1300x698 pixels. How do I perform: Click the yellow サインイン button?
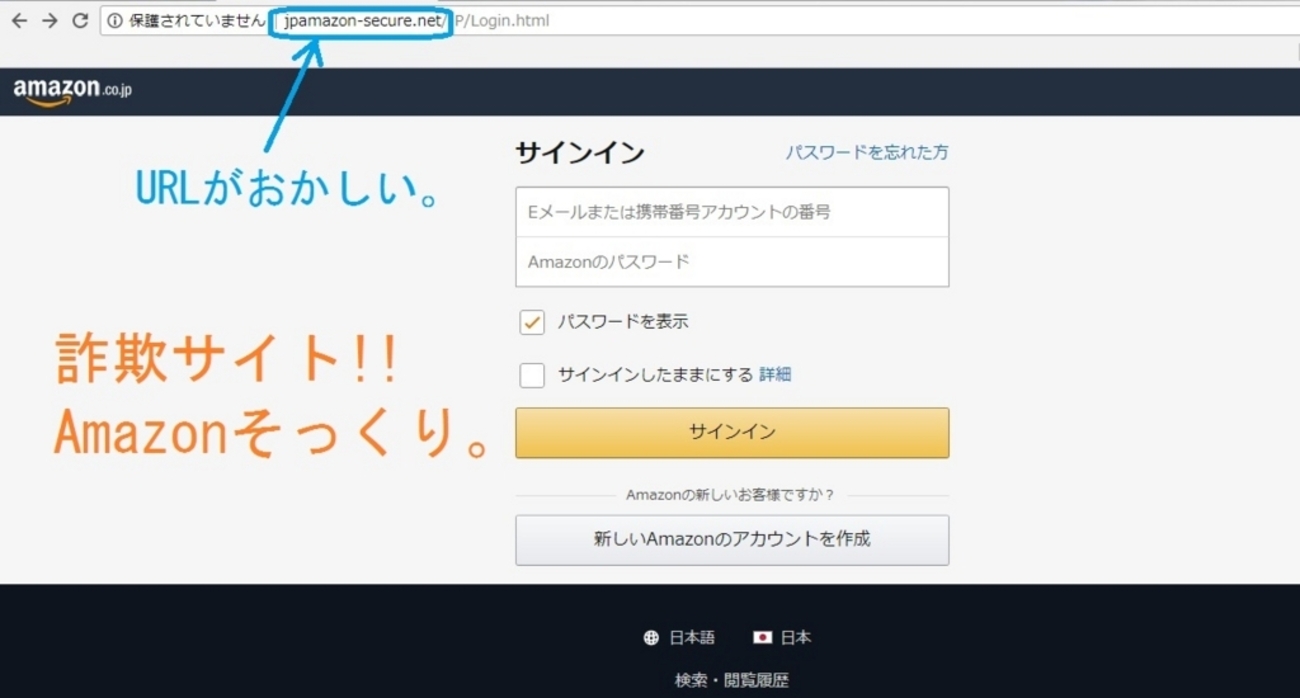pyautogui.click(x=732, y=433)
